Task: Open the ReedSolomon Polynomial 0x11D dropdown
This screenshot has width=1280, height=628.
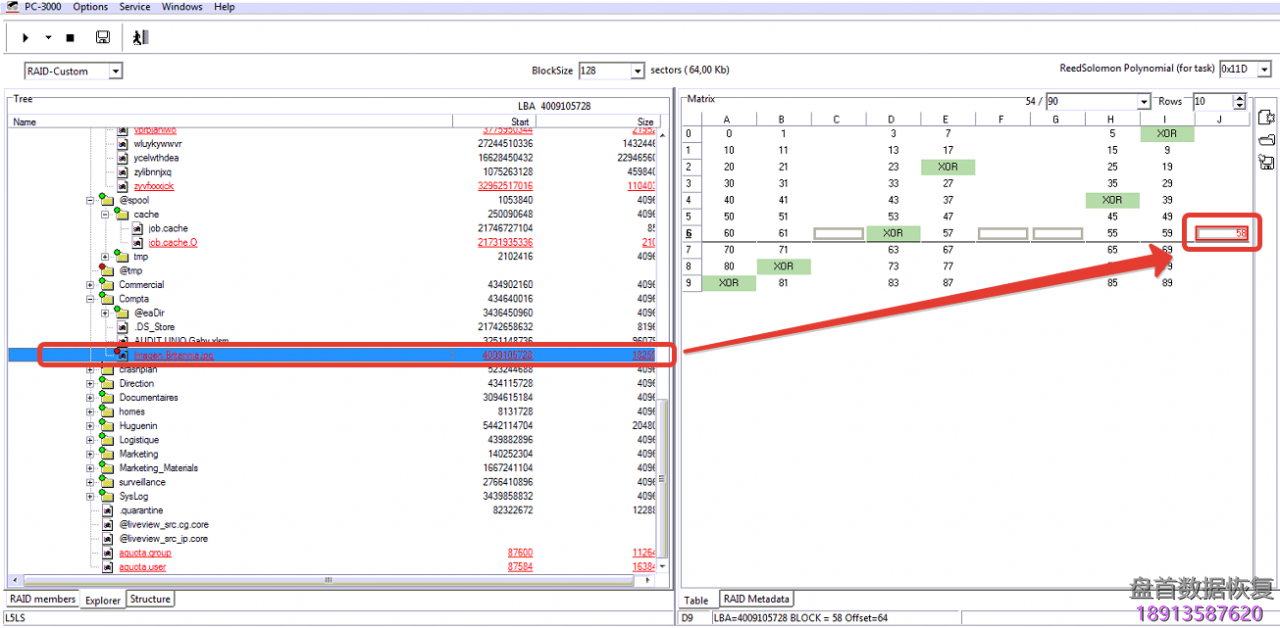Action: point(1265,70)
